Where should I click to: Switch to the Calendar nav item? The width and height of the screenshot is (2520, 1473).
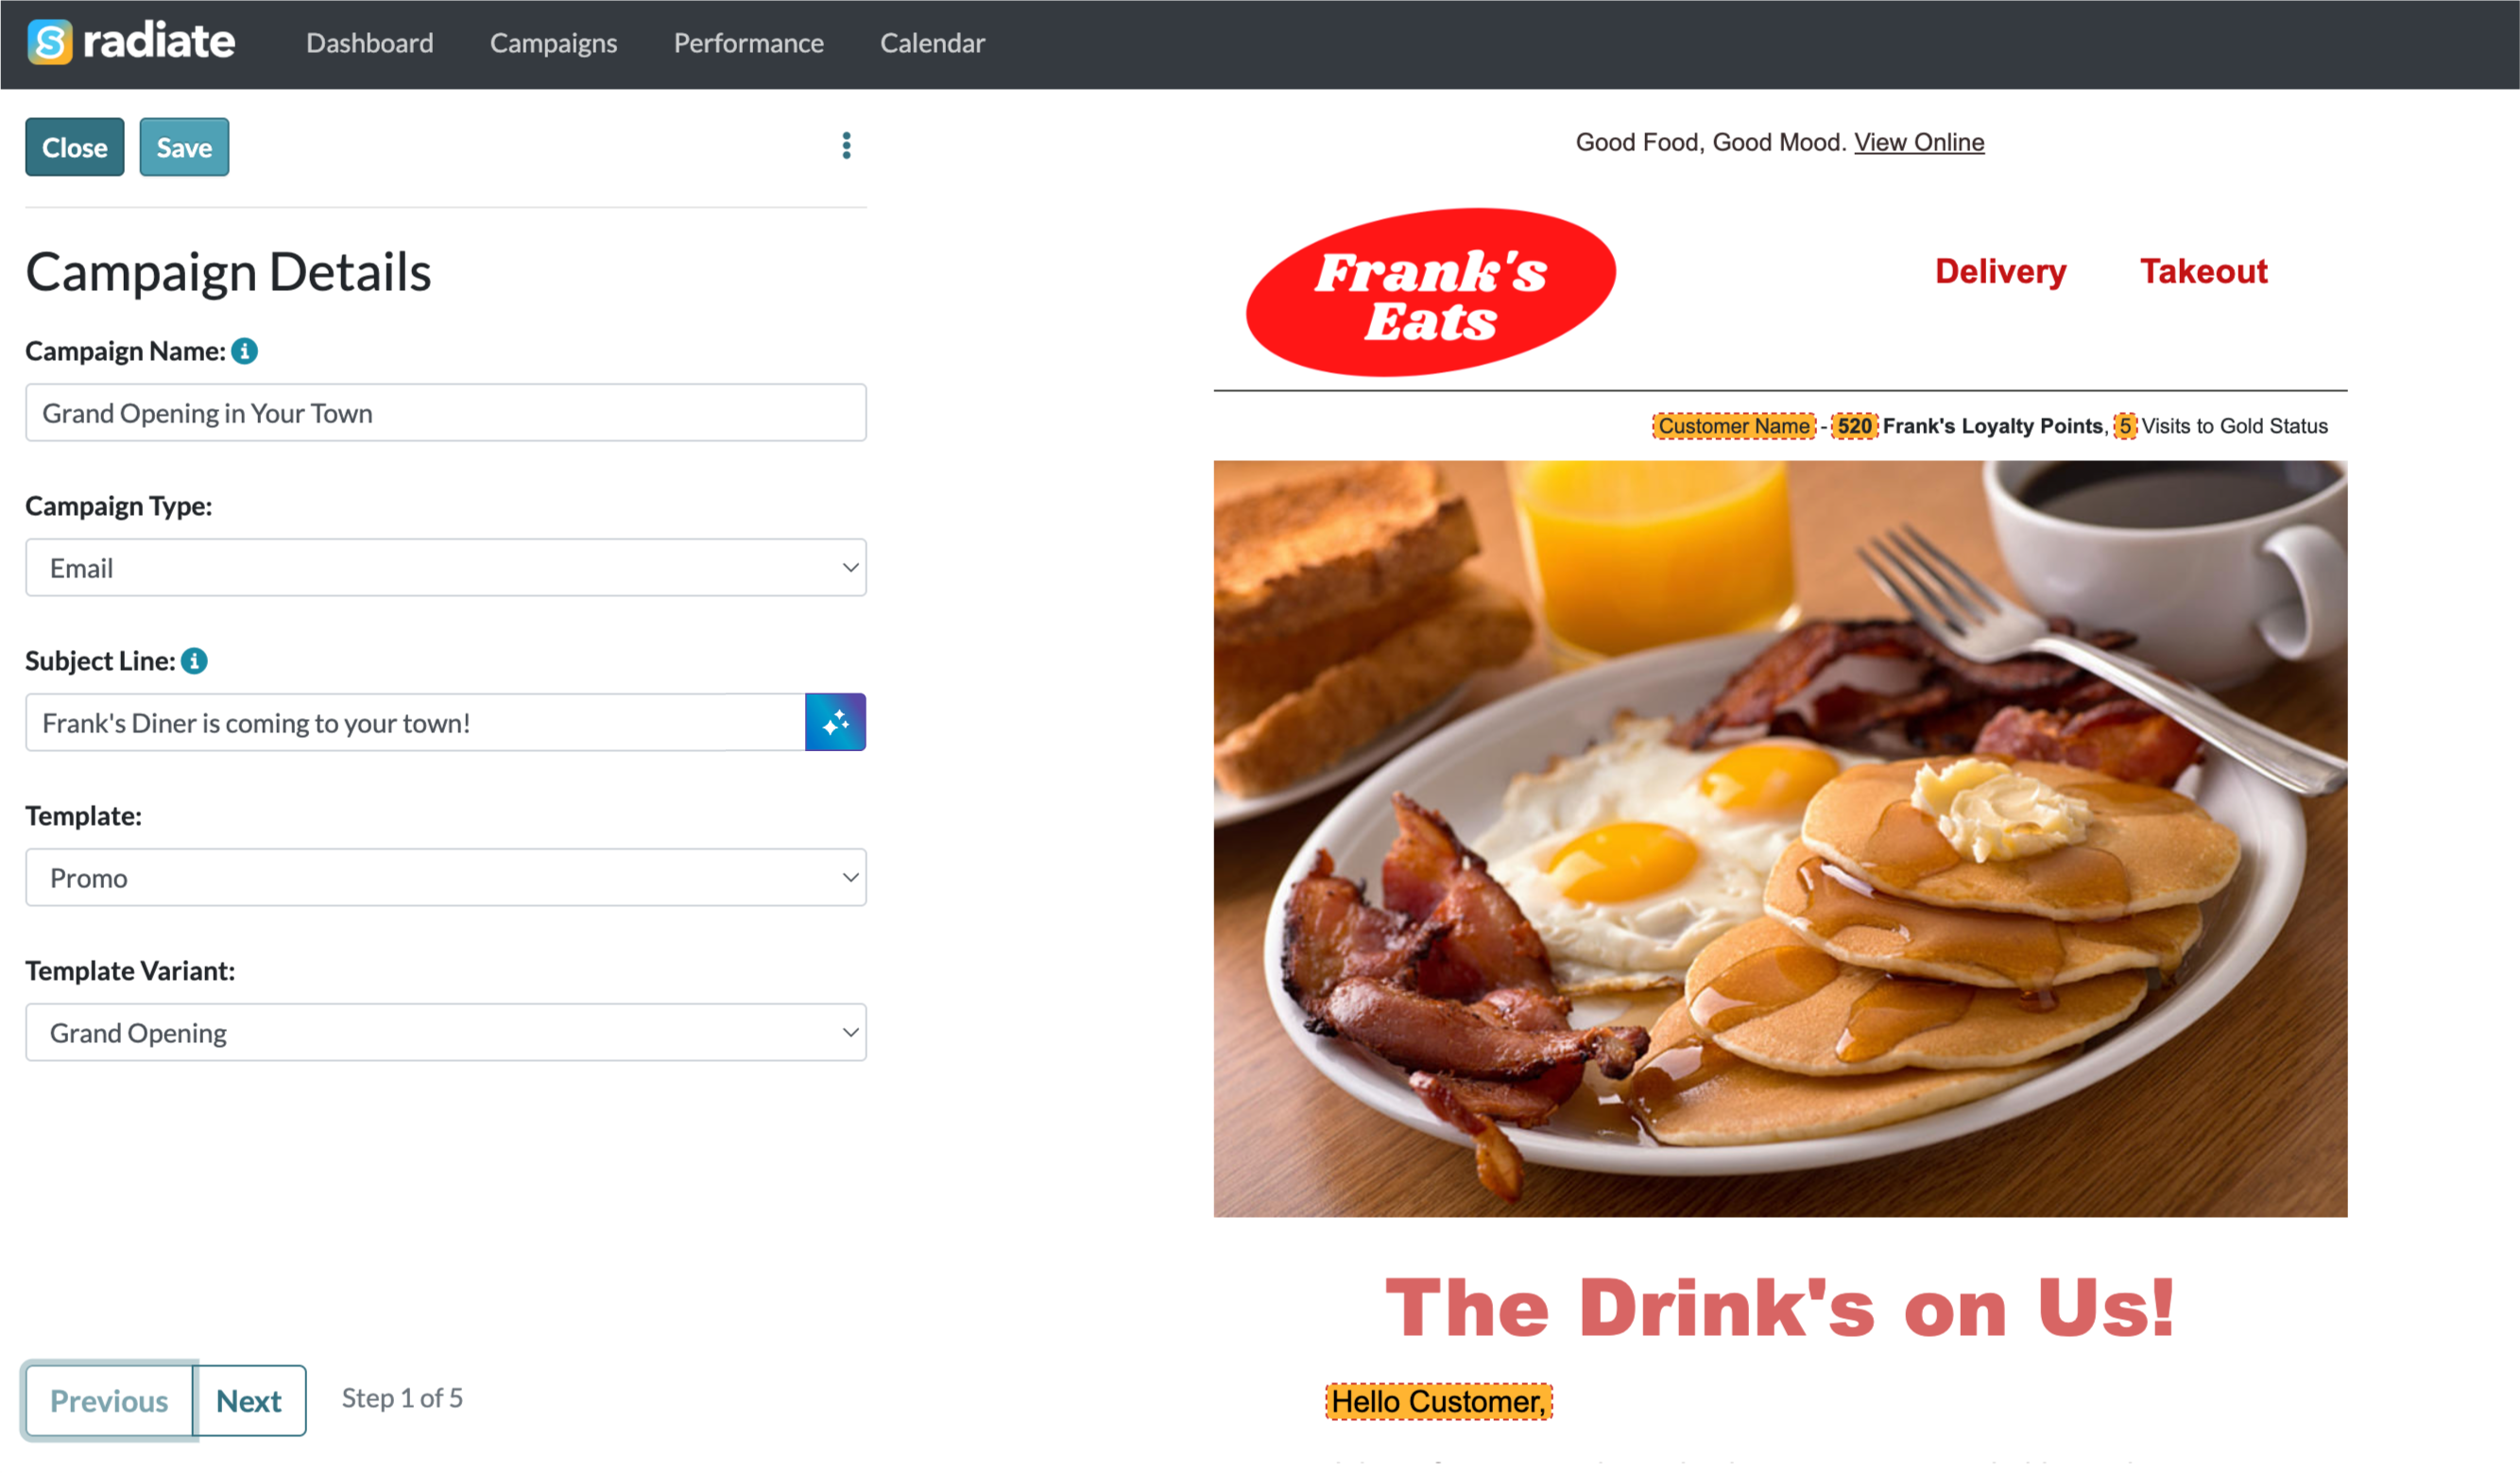(x=932, y=43)
